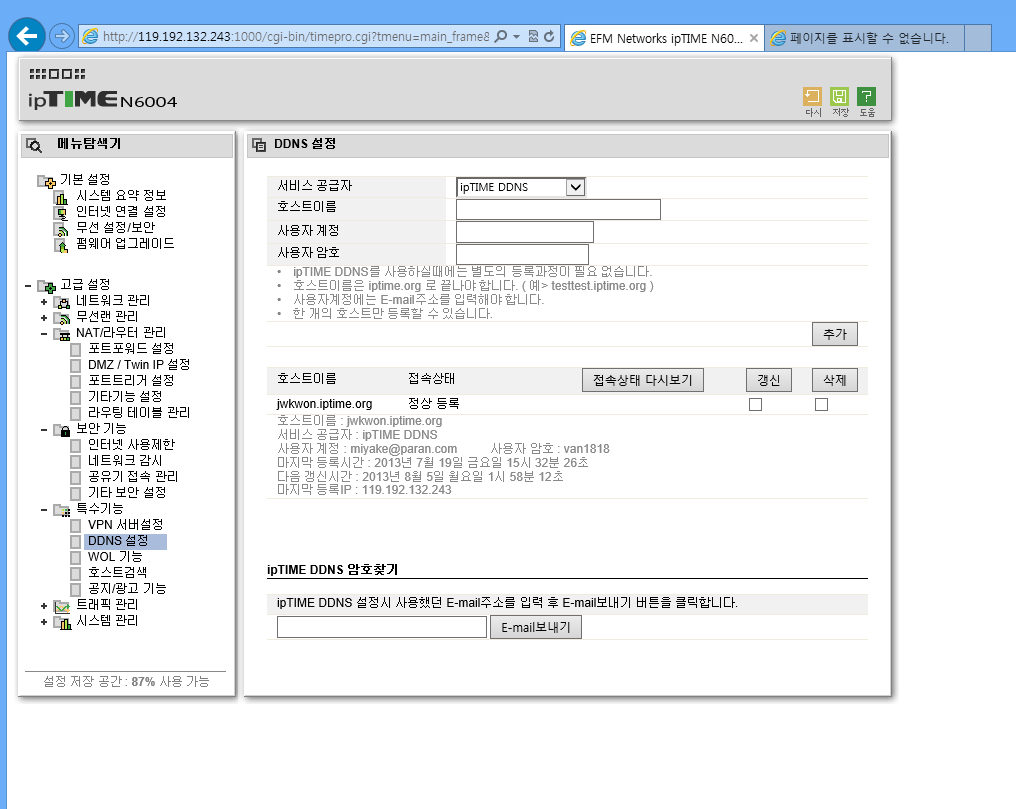Expand the 네트워크 관리 tree node
Screen dimensions: 1016x809
44,301
